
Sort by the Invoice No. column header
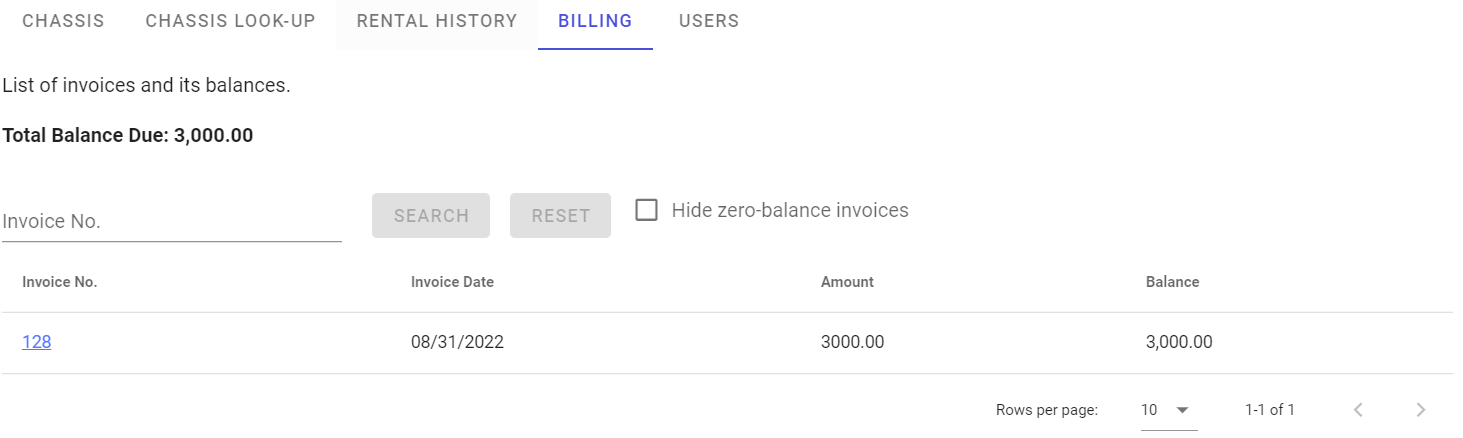point(60,282)
